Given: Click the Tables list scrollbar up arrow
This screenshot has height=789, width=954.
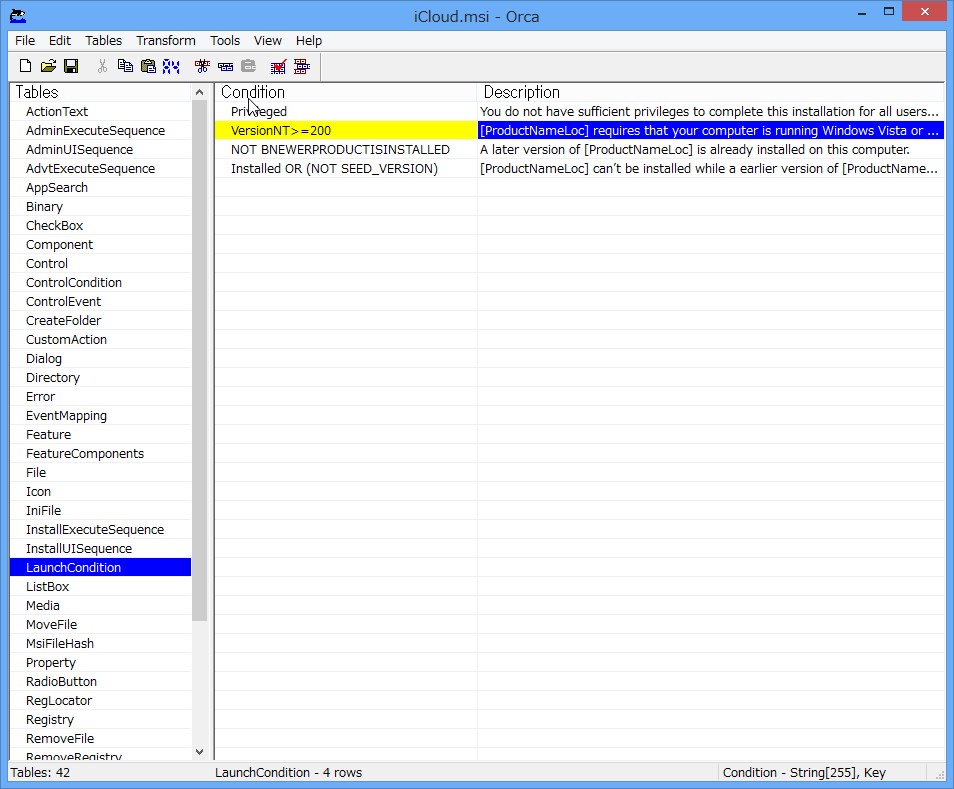Looking at the screenshot, I should click(199, 92).
